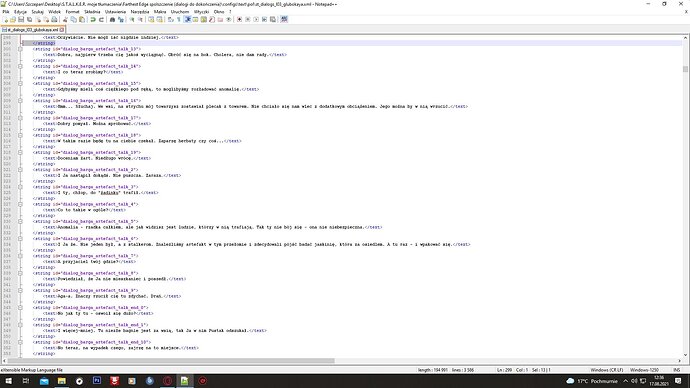
Task: Open the Widok menu
Action: click(x=55, y=12)
